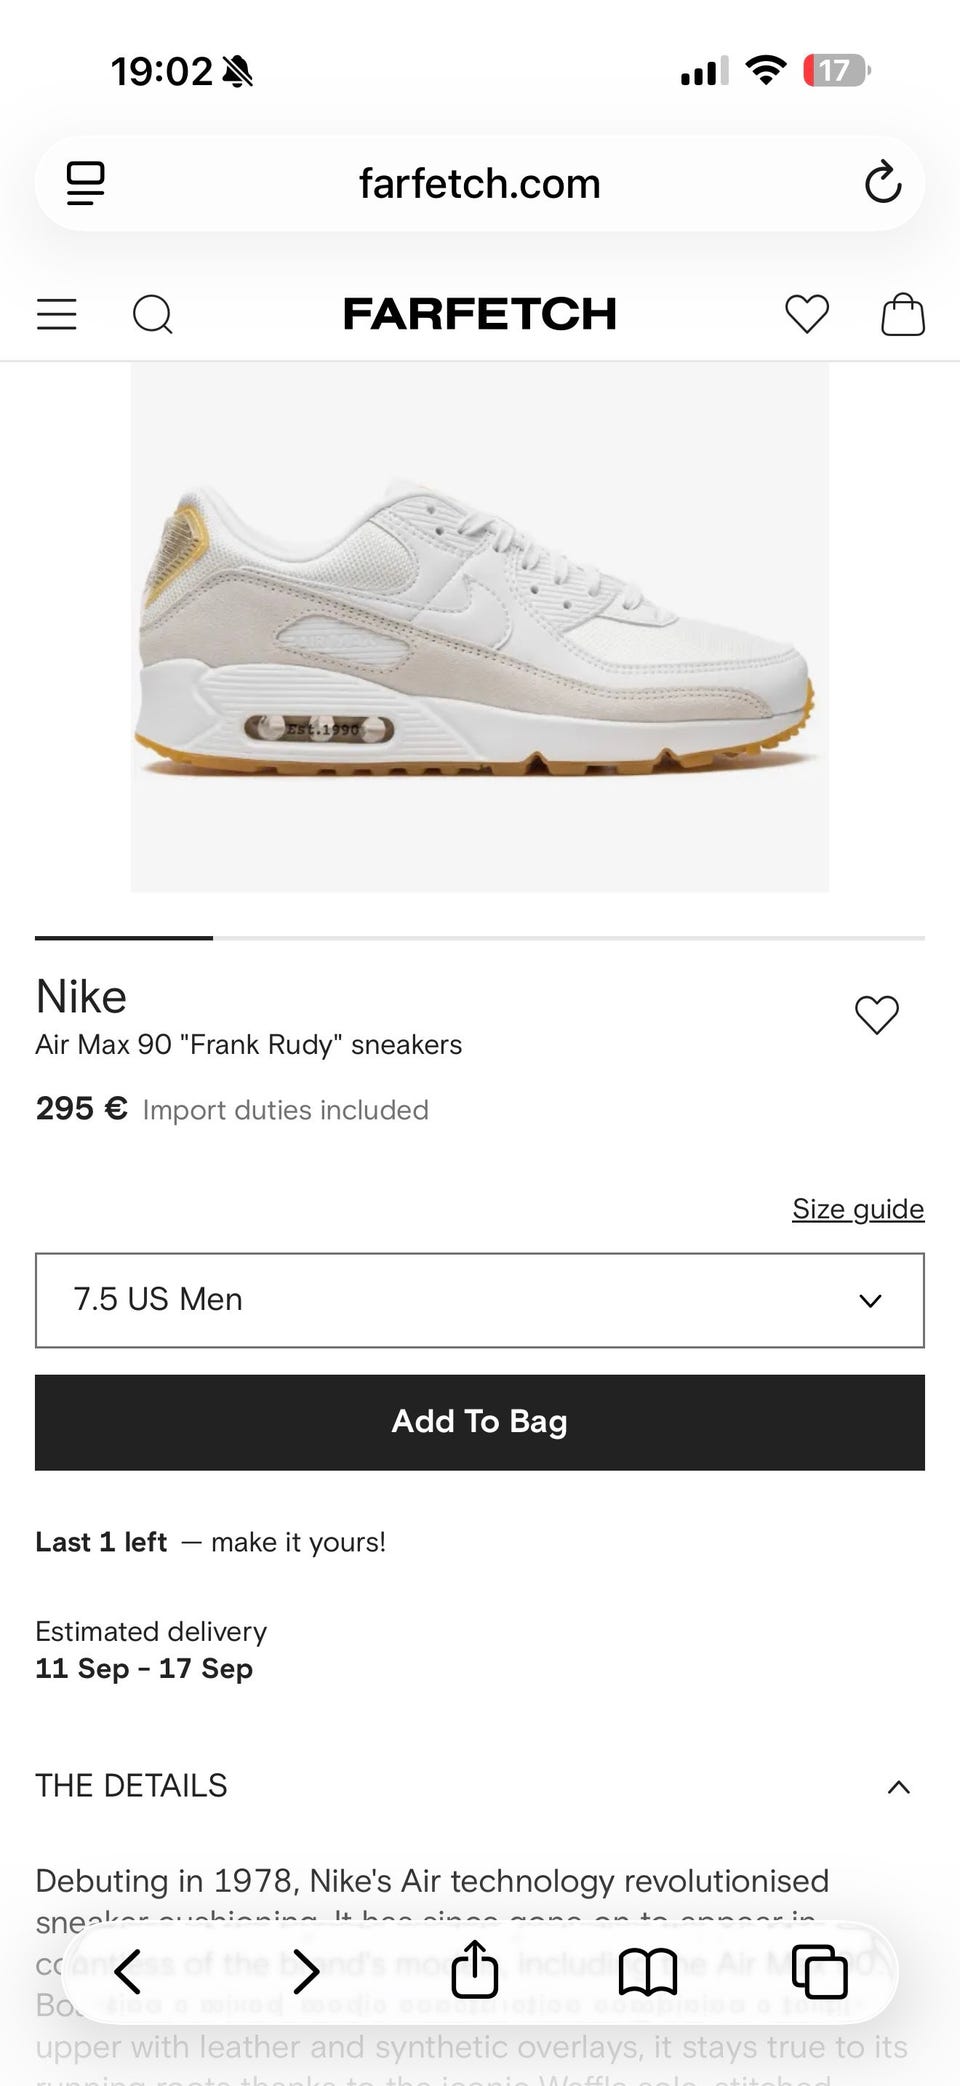Open the shopping bag icon
This screenshot has height=2086, width=960.
click(x=903, y=314)
